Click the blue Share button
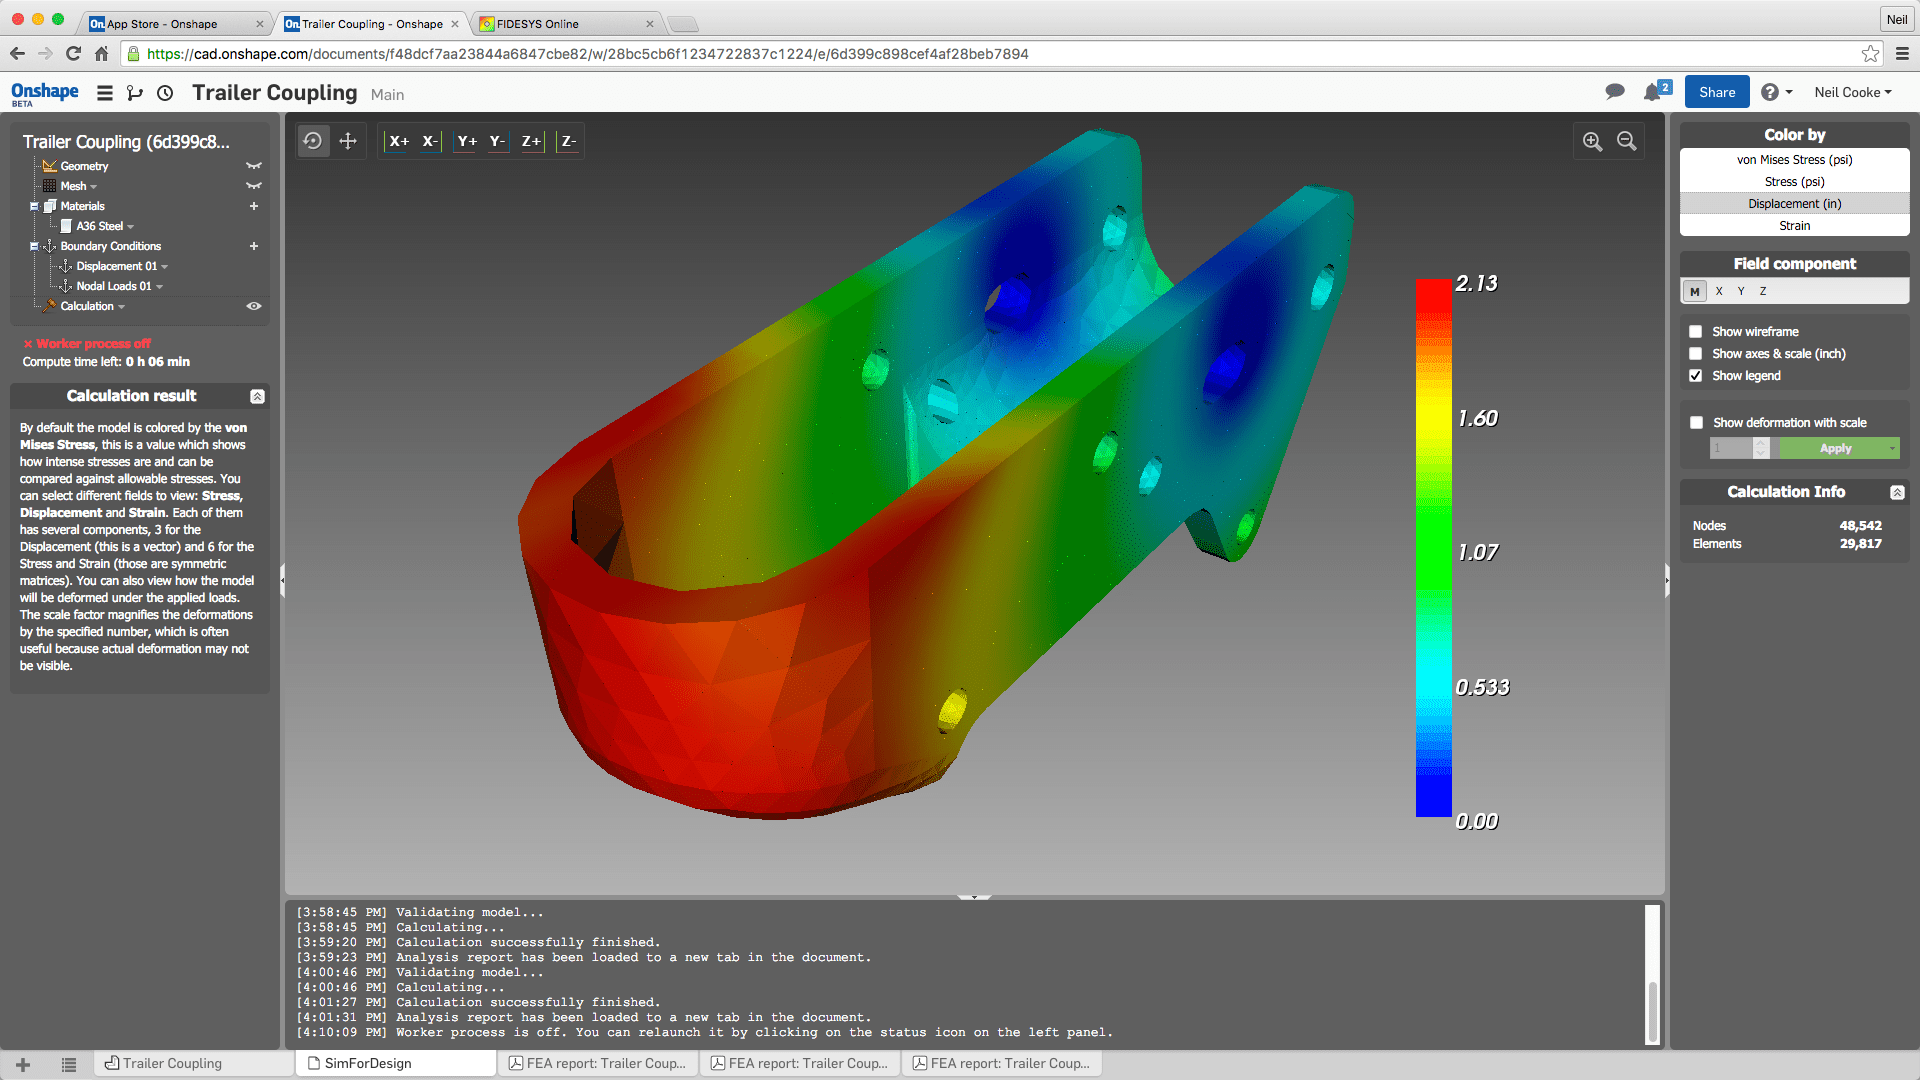The width and height of the screenshot is (1920, 1080). [1716, 92]
